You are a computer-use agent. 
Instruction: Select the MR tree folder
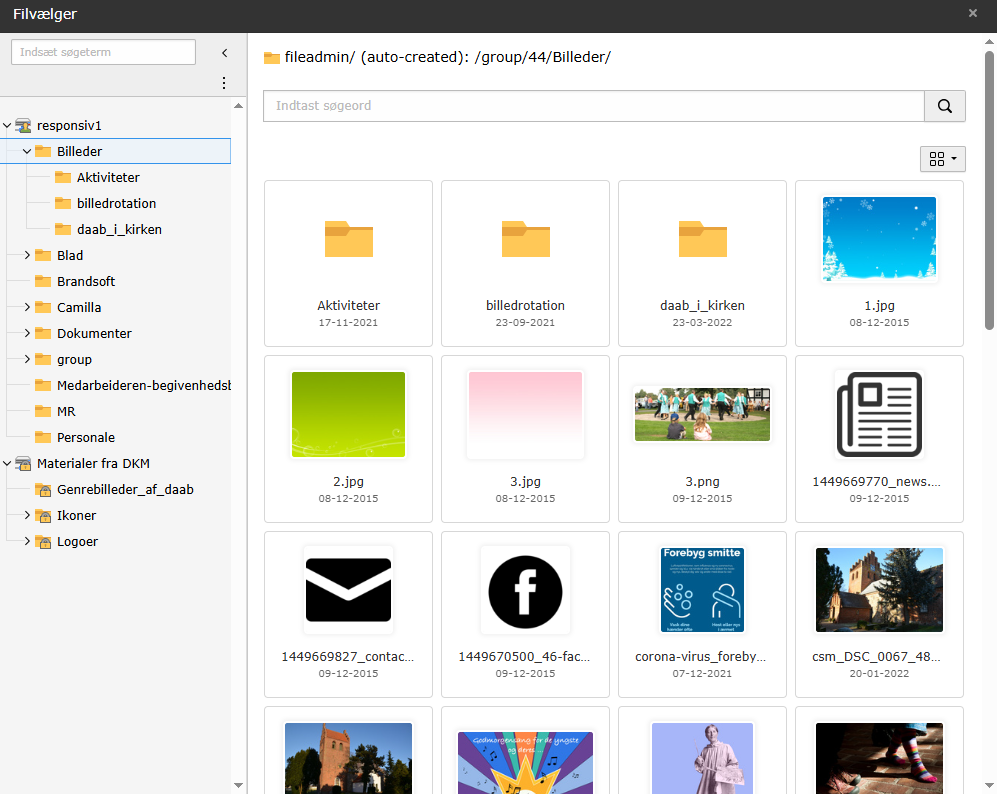coord(66,412)
